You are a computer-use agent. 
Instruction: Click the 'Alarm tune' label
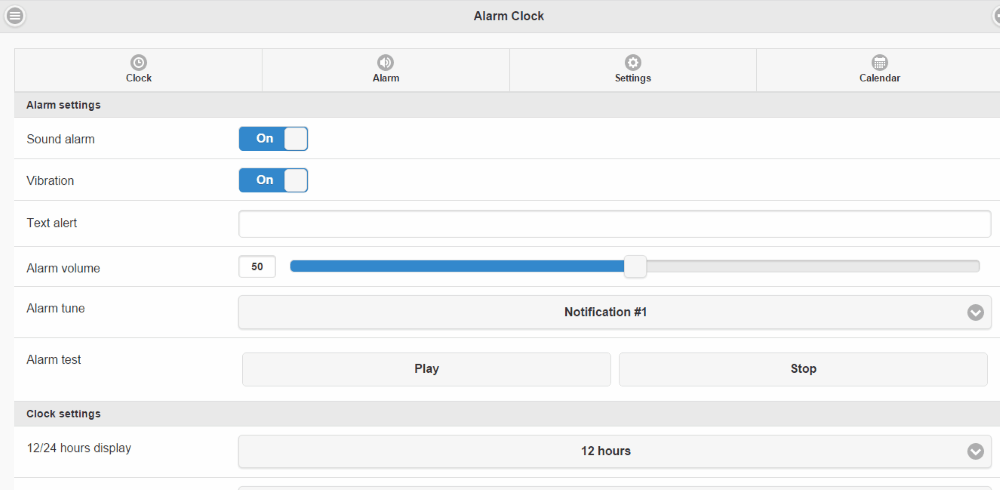pos(55,308)
